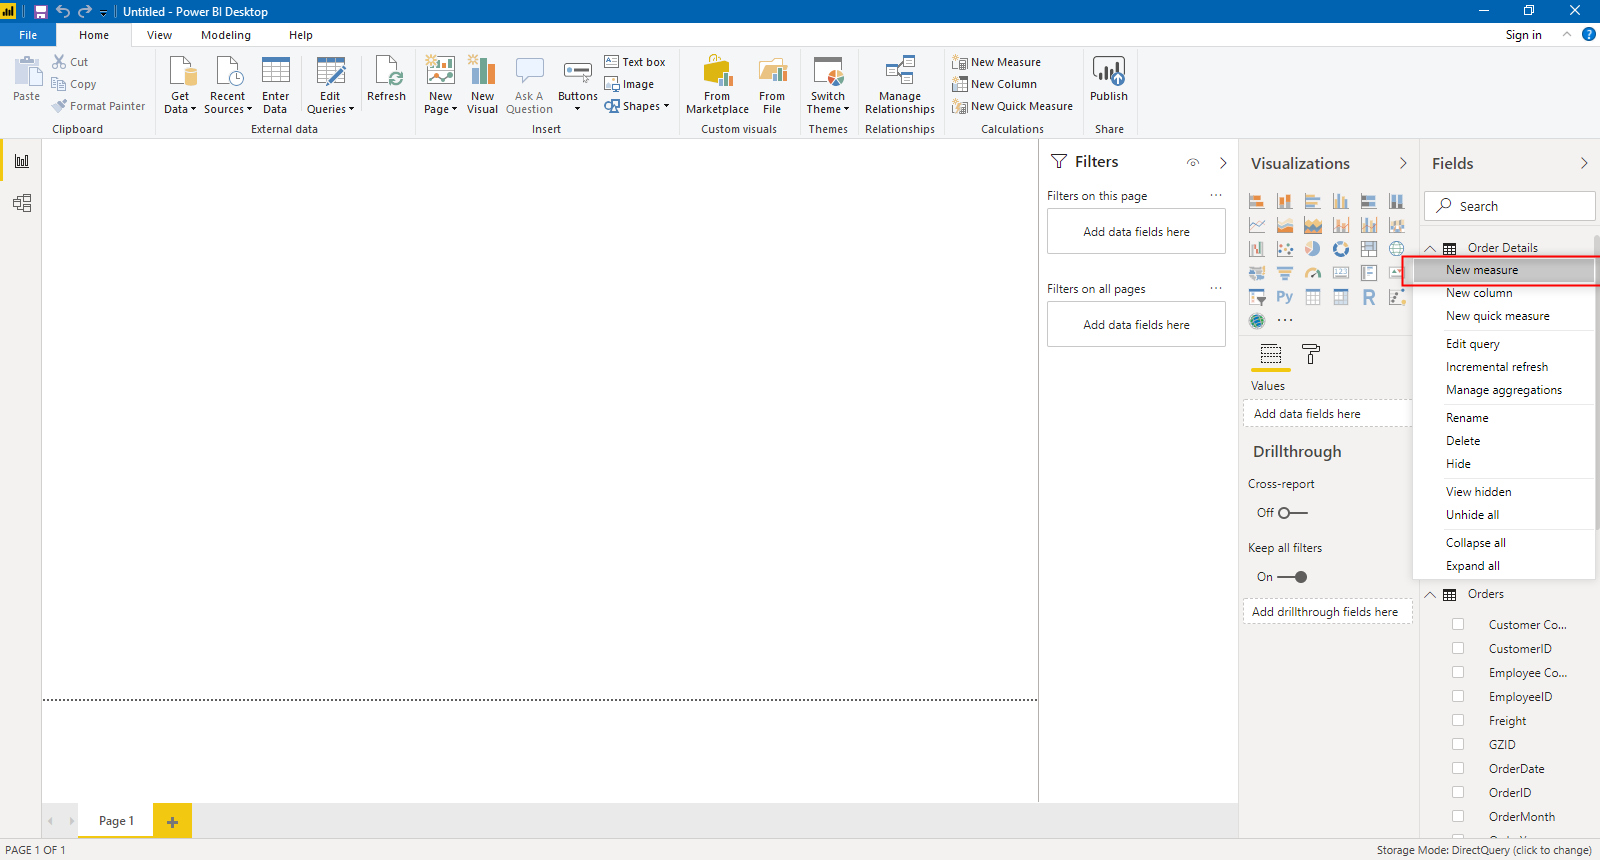
Task: Click the Undo icon in title bar
Action: tap(63, 11)
